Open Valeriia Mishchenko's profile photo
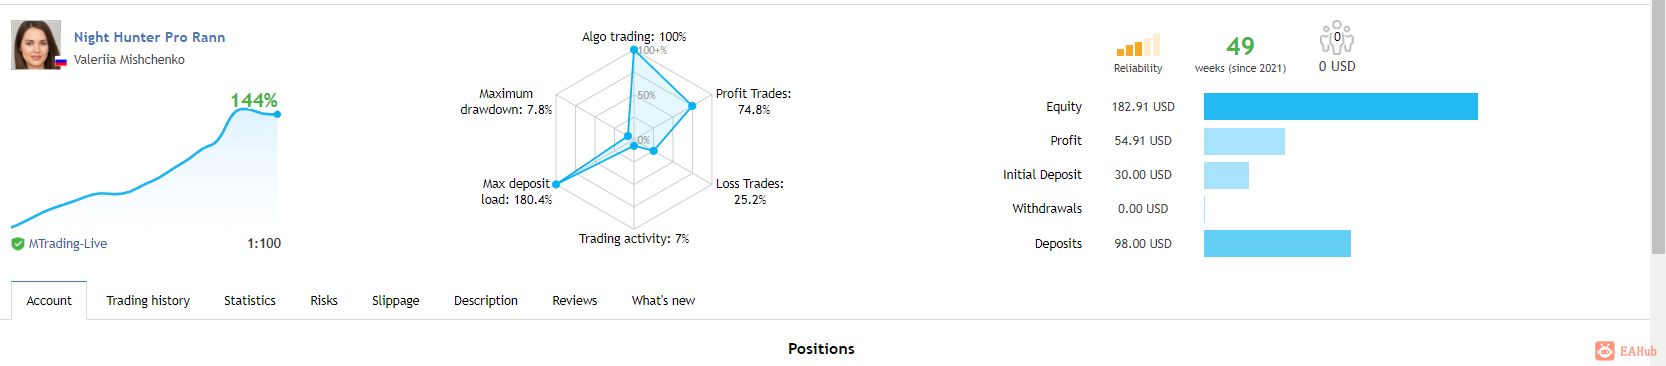 [36, 45]
